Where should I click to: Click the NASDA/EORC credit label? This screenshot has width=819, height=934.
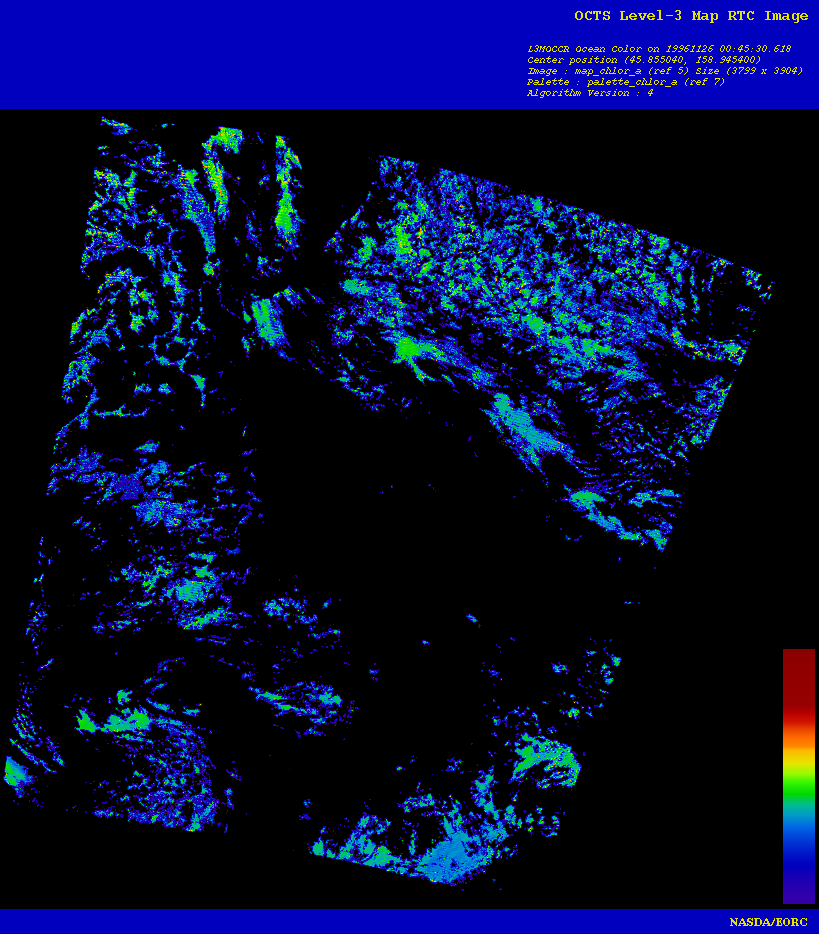pyautogui.click(x=768, y=921)
